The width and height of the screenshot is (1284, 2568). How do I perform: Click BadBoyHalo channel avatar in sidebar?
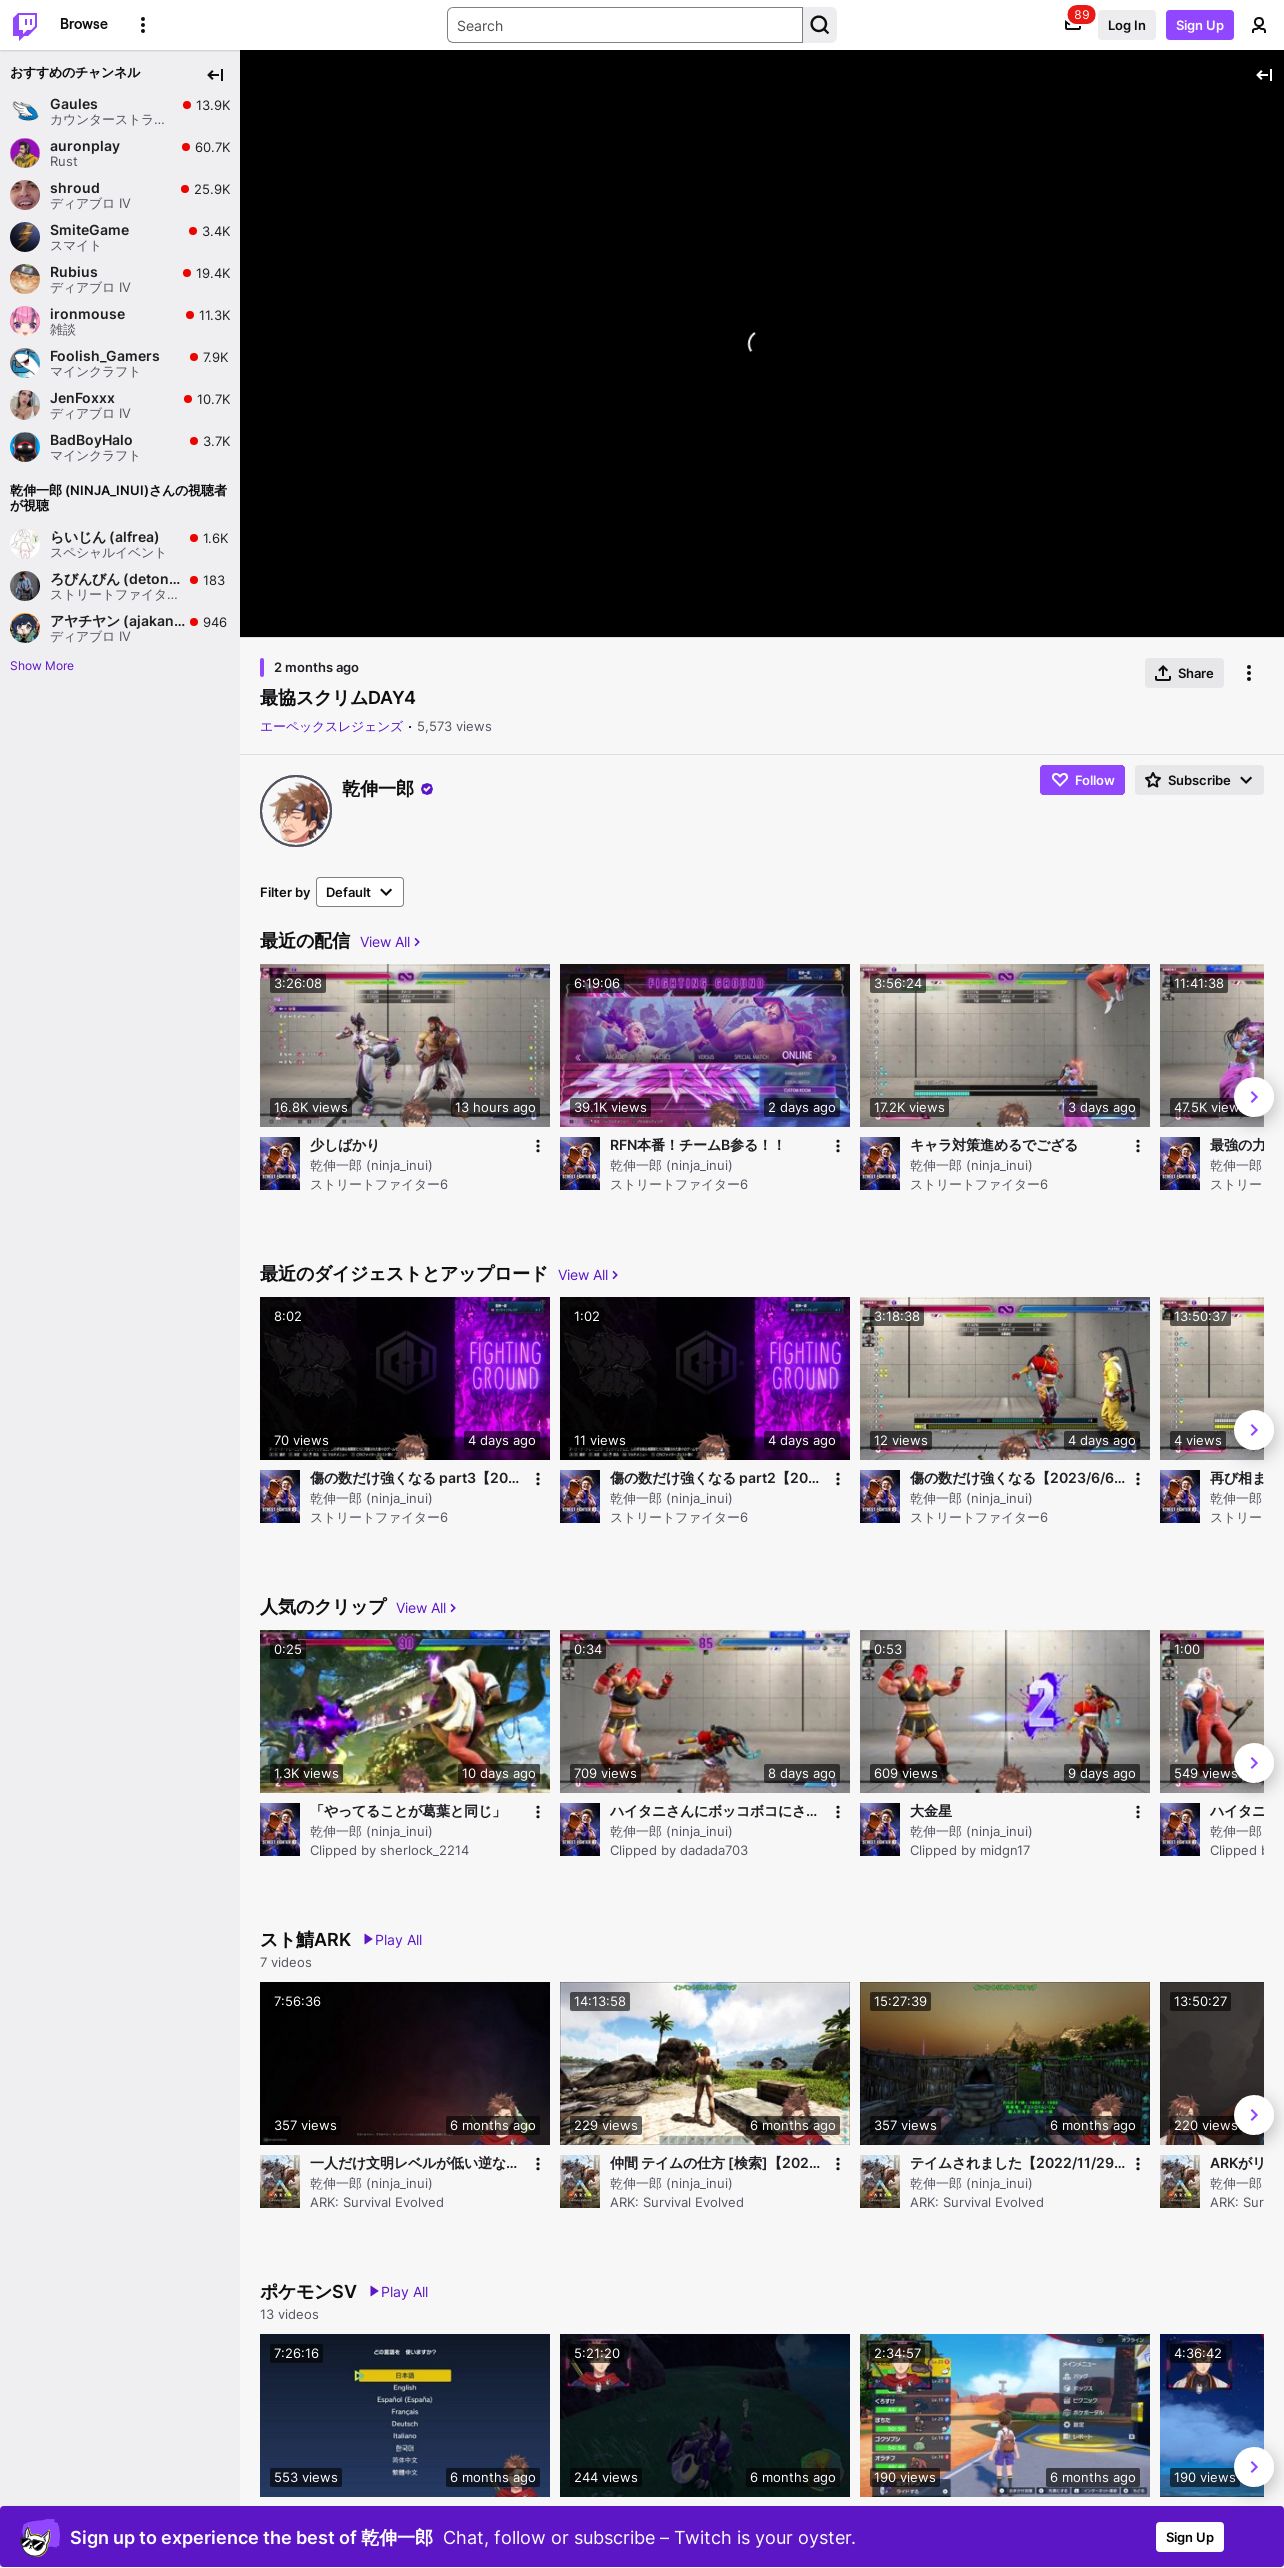point(25,447)
